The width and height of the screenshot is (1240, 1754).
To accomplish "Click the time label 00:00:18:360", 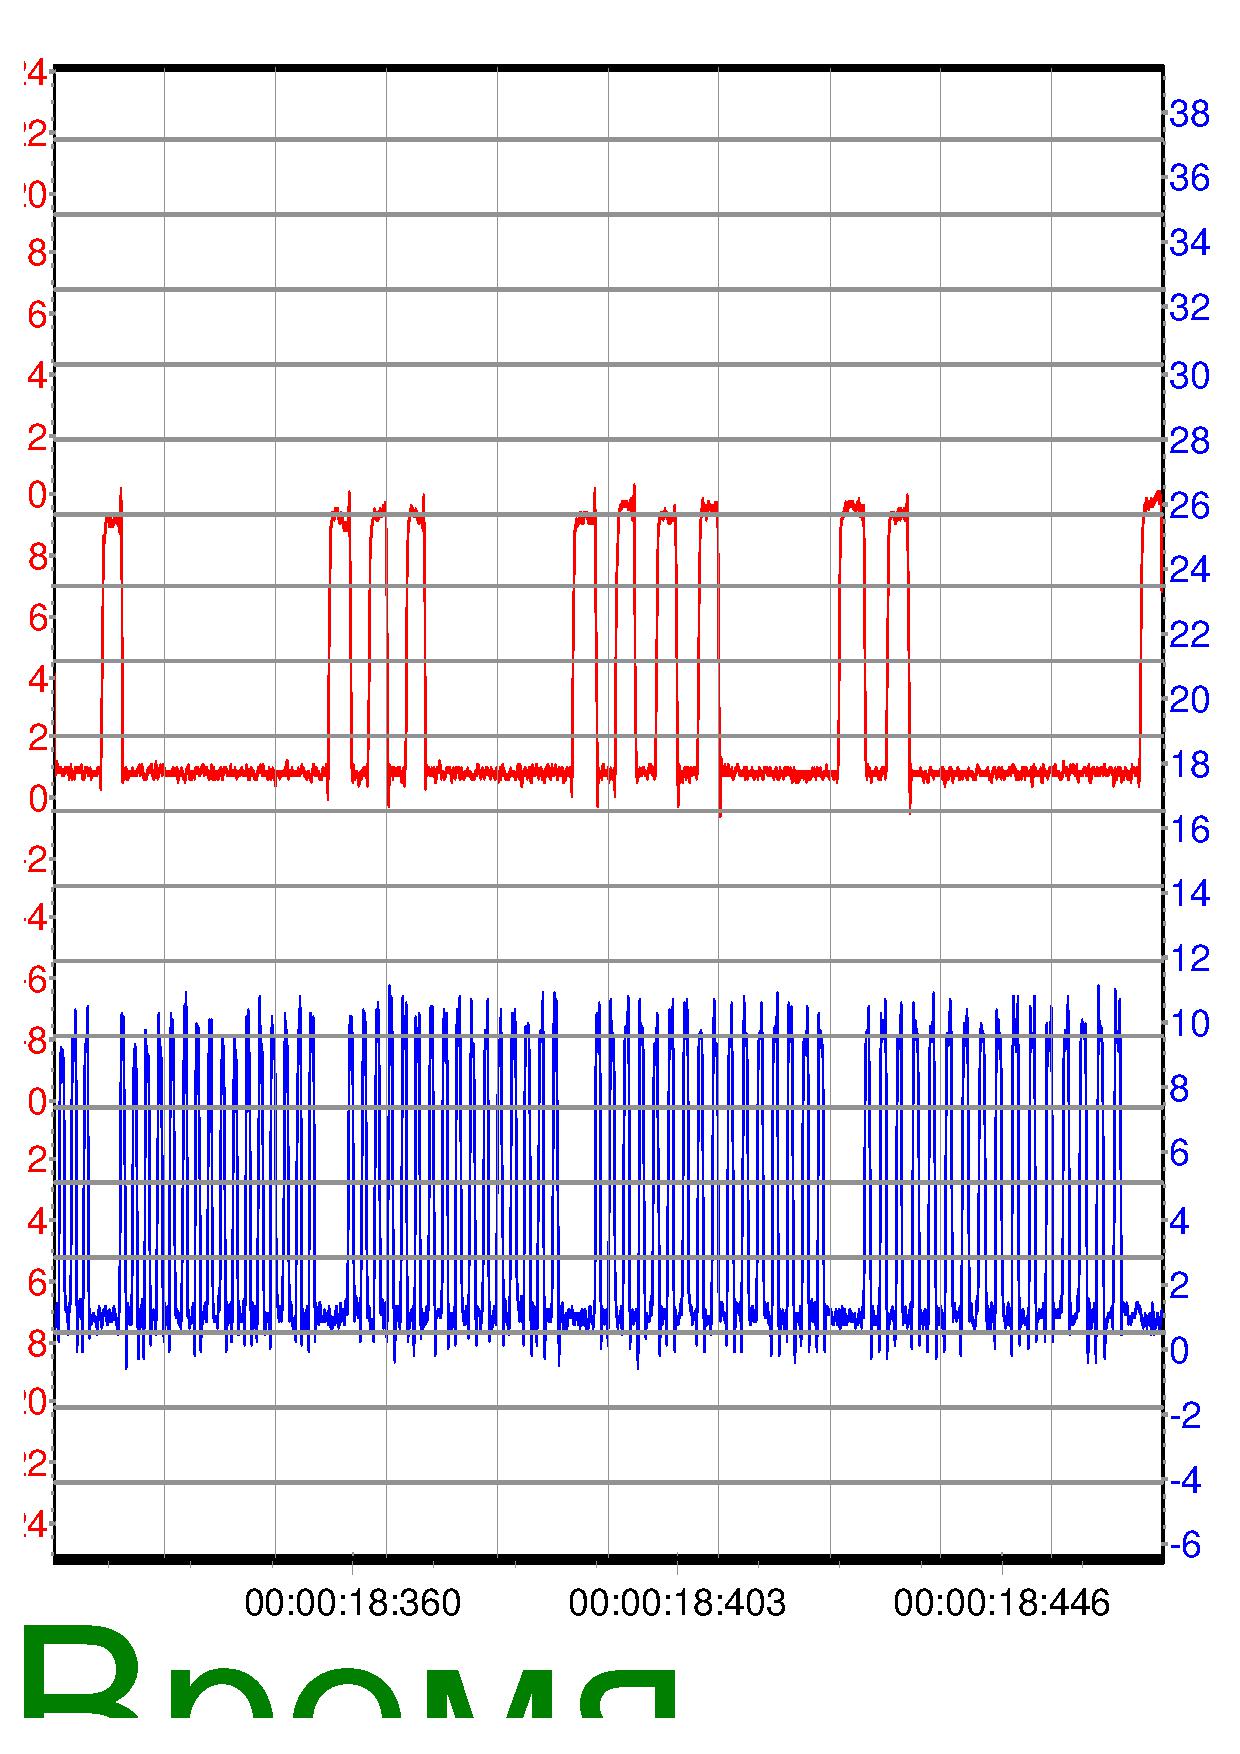I will click(x=353, y=1603).
